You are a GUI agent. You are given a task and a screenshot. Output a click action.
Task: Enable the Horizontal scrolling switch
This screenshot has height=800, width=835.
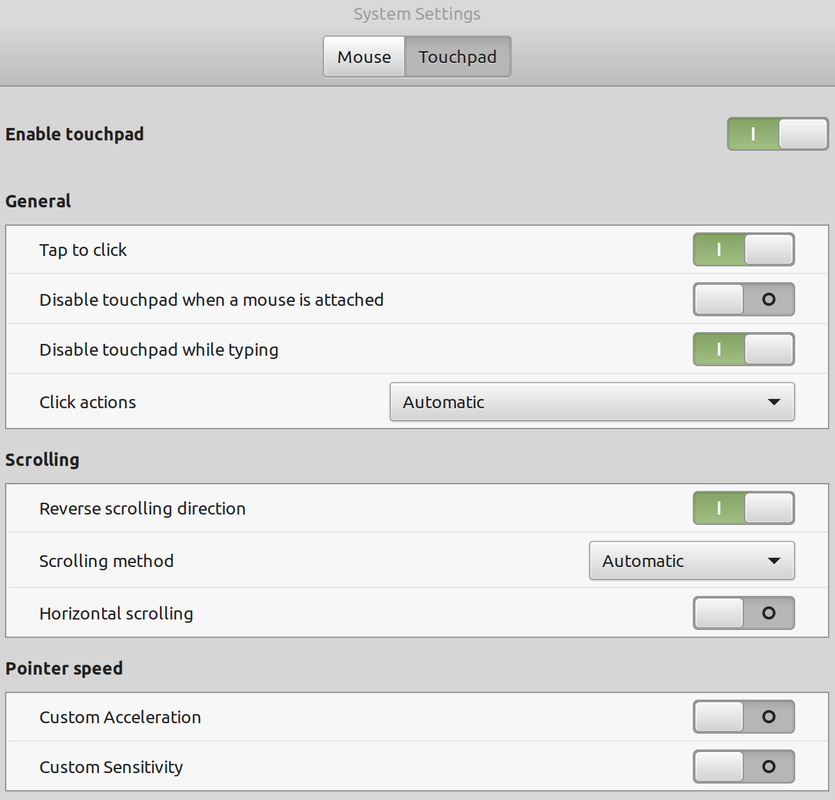pyautogui.click(x=743, y=613)
